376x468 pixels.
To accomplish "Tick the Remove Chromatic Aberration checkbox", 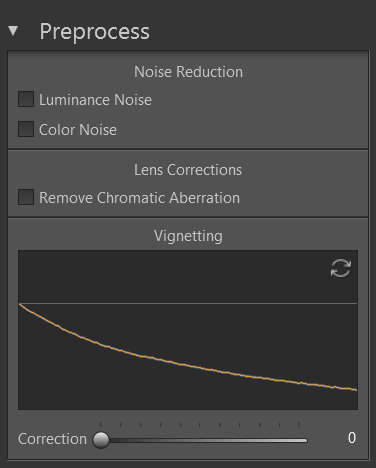I will point(26,197).
